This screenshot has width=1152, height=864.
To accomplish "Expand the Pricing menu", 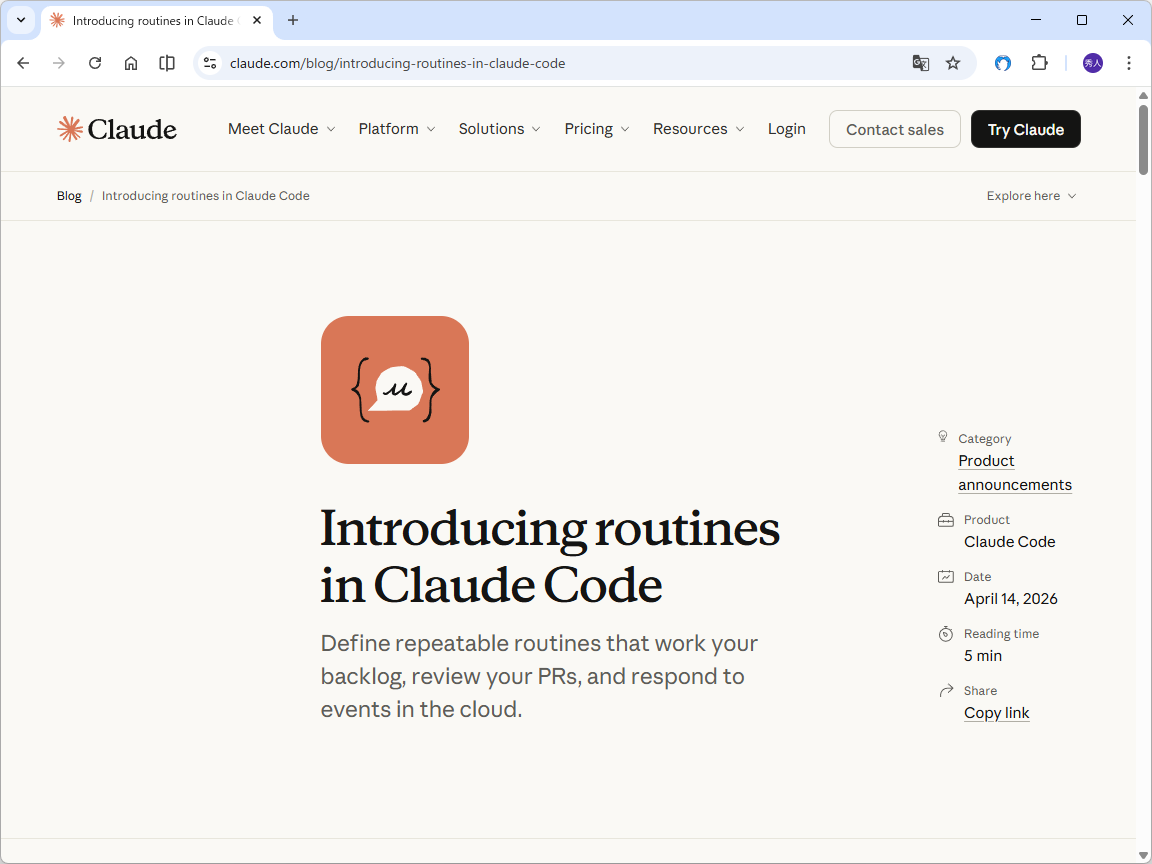I will coord(597,129).
